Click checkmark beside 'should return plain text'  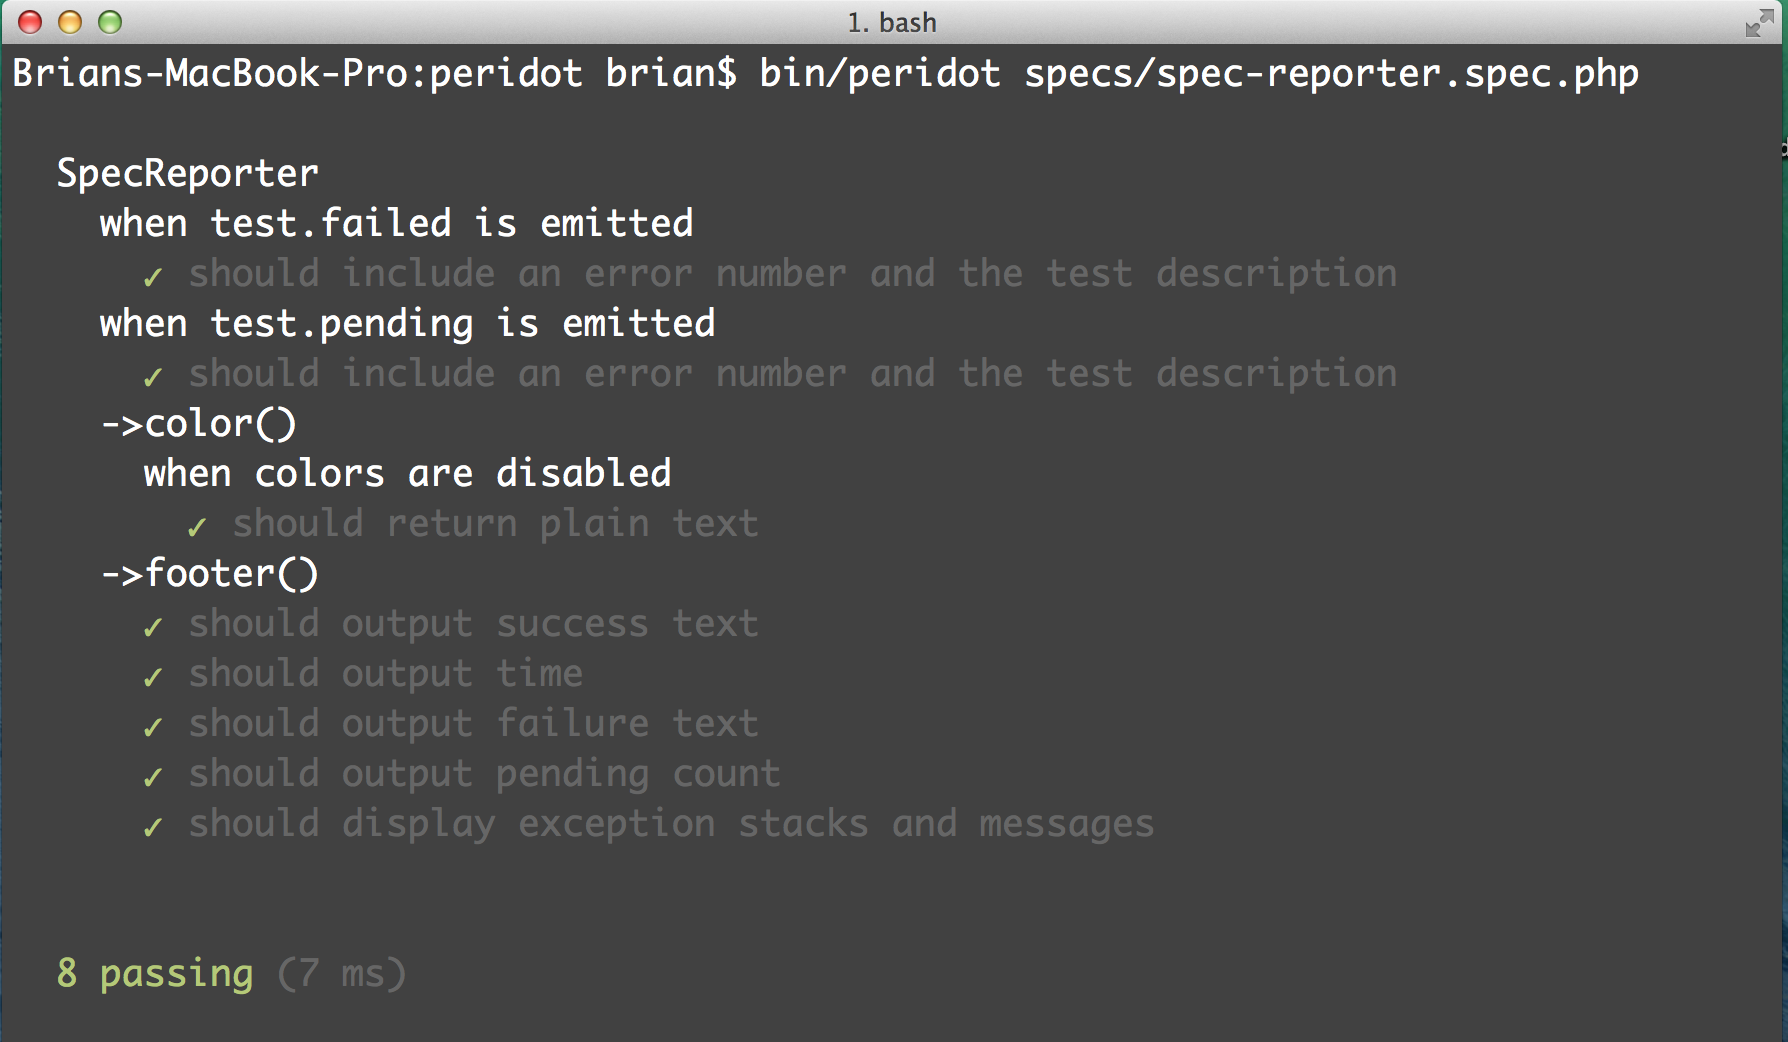(x=197, y=526)
